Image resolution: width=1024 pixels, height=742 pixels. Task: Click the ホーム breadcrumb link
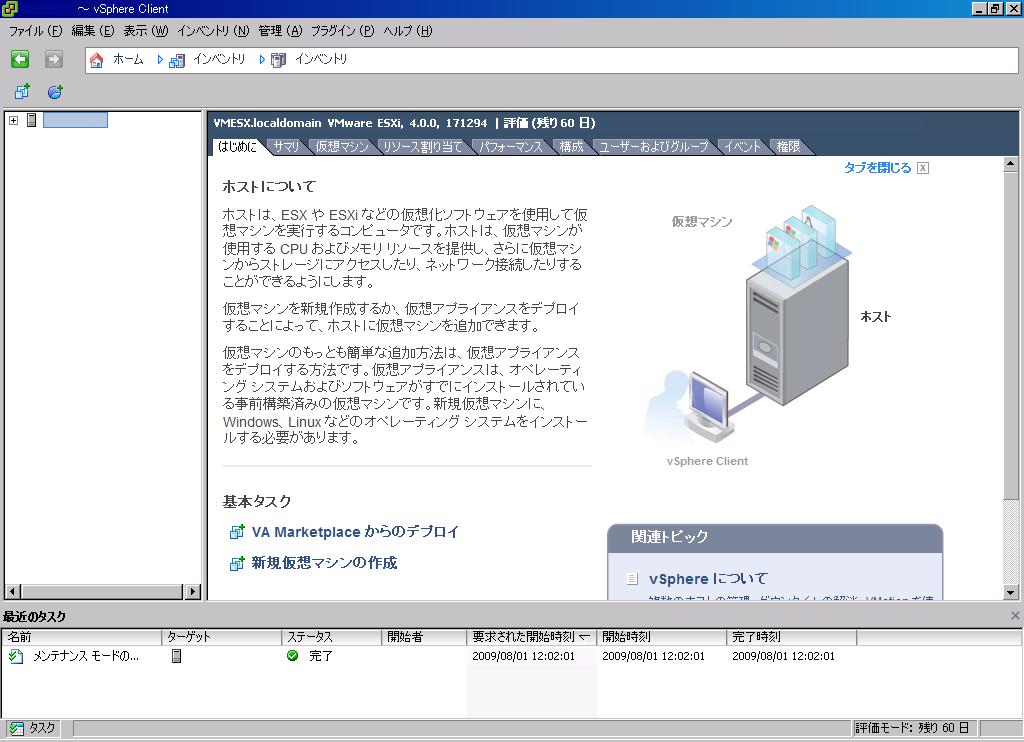(128, 59)
